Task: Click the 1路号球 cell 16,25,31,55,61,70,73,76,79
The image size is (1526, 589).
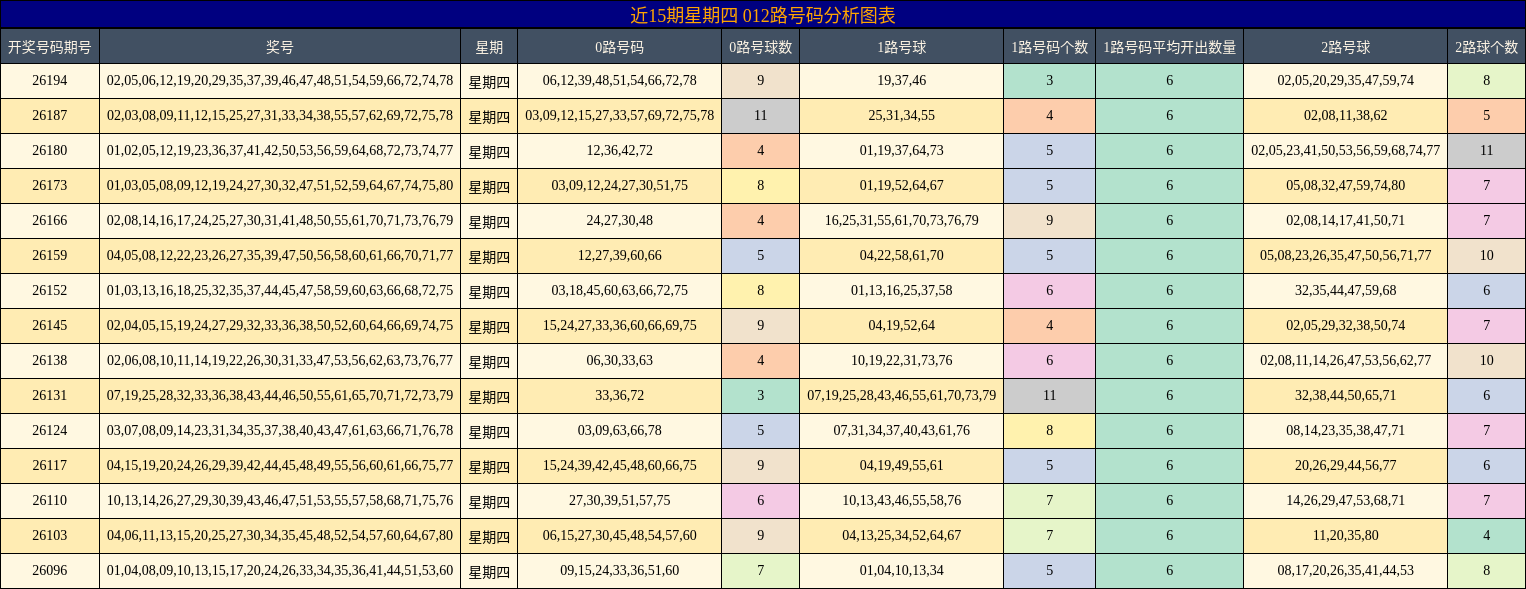Action: coord(901,221)
